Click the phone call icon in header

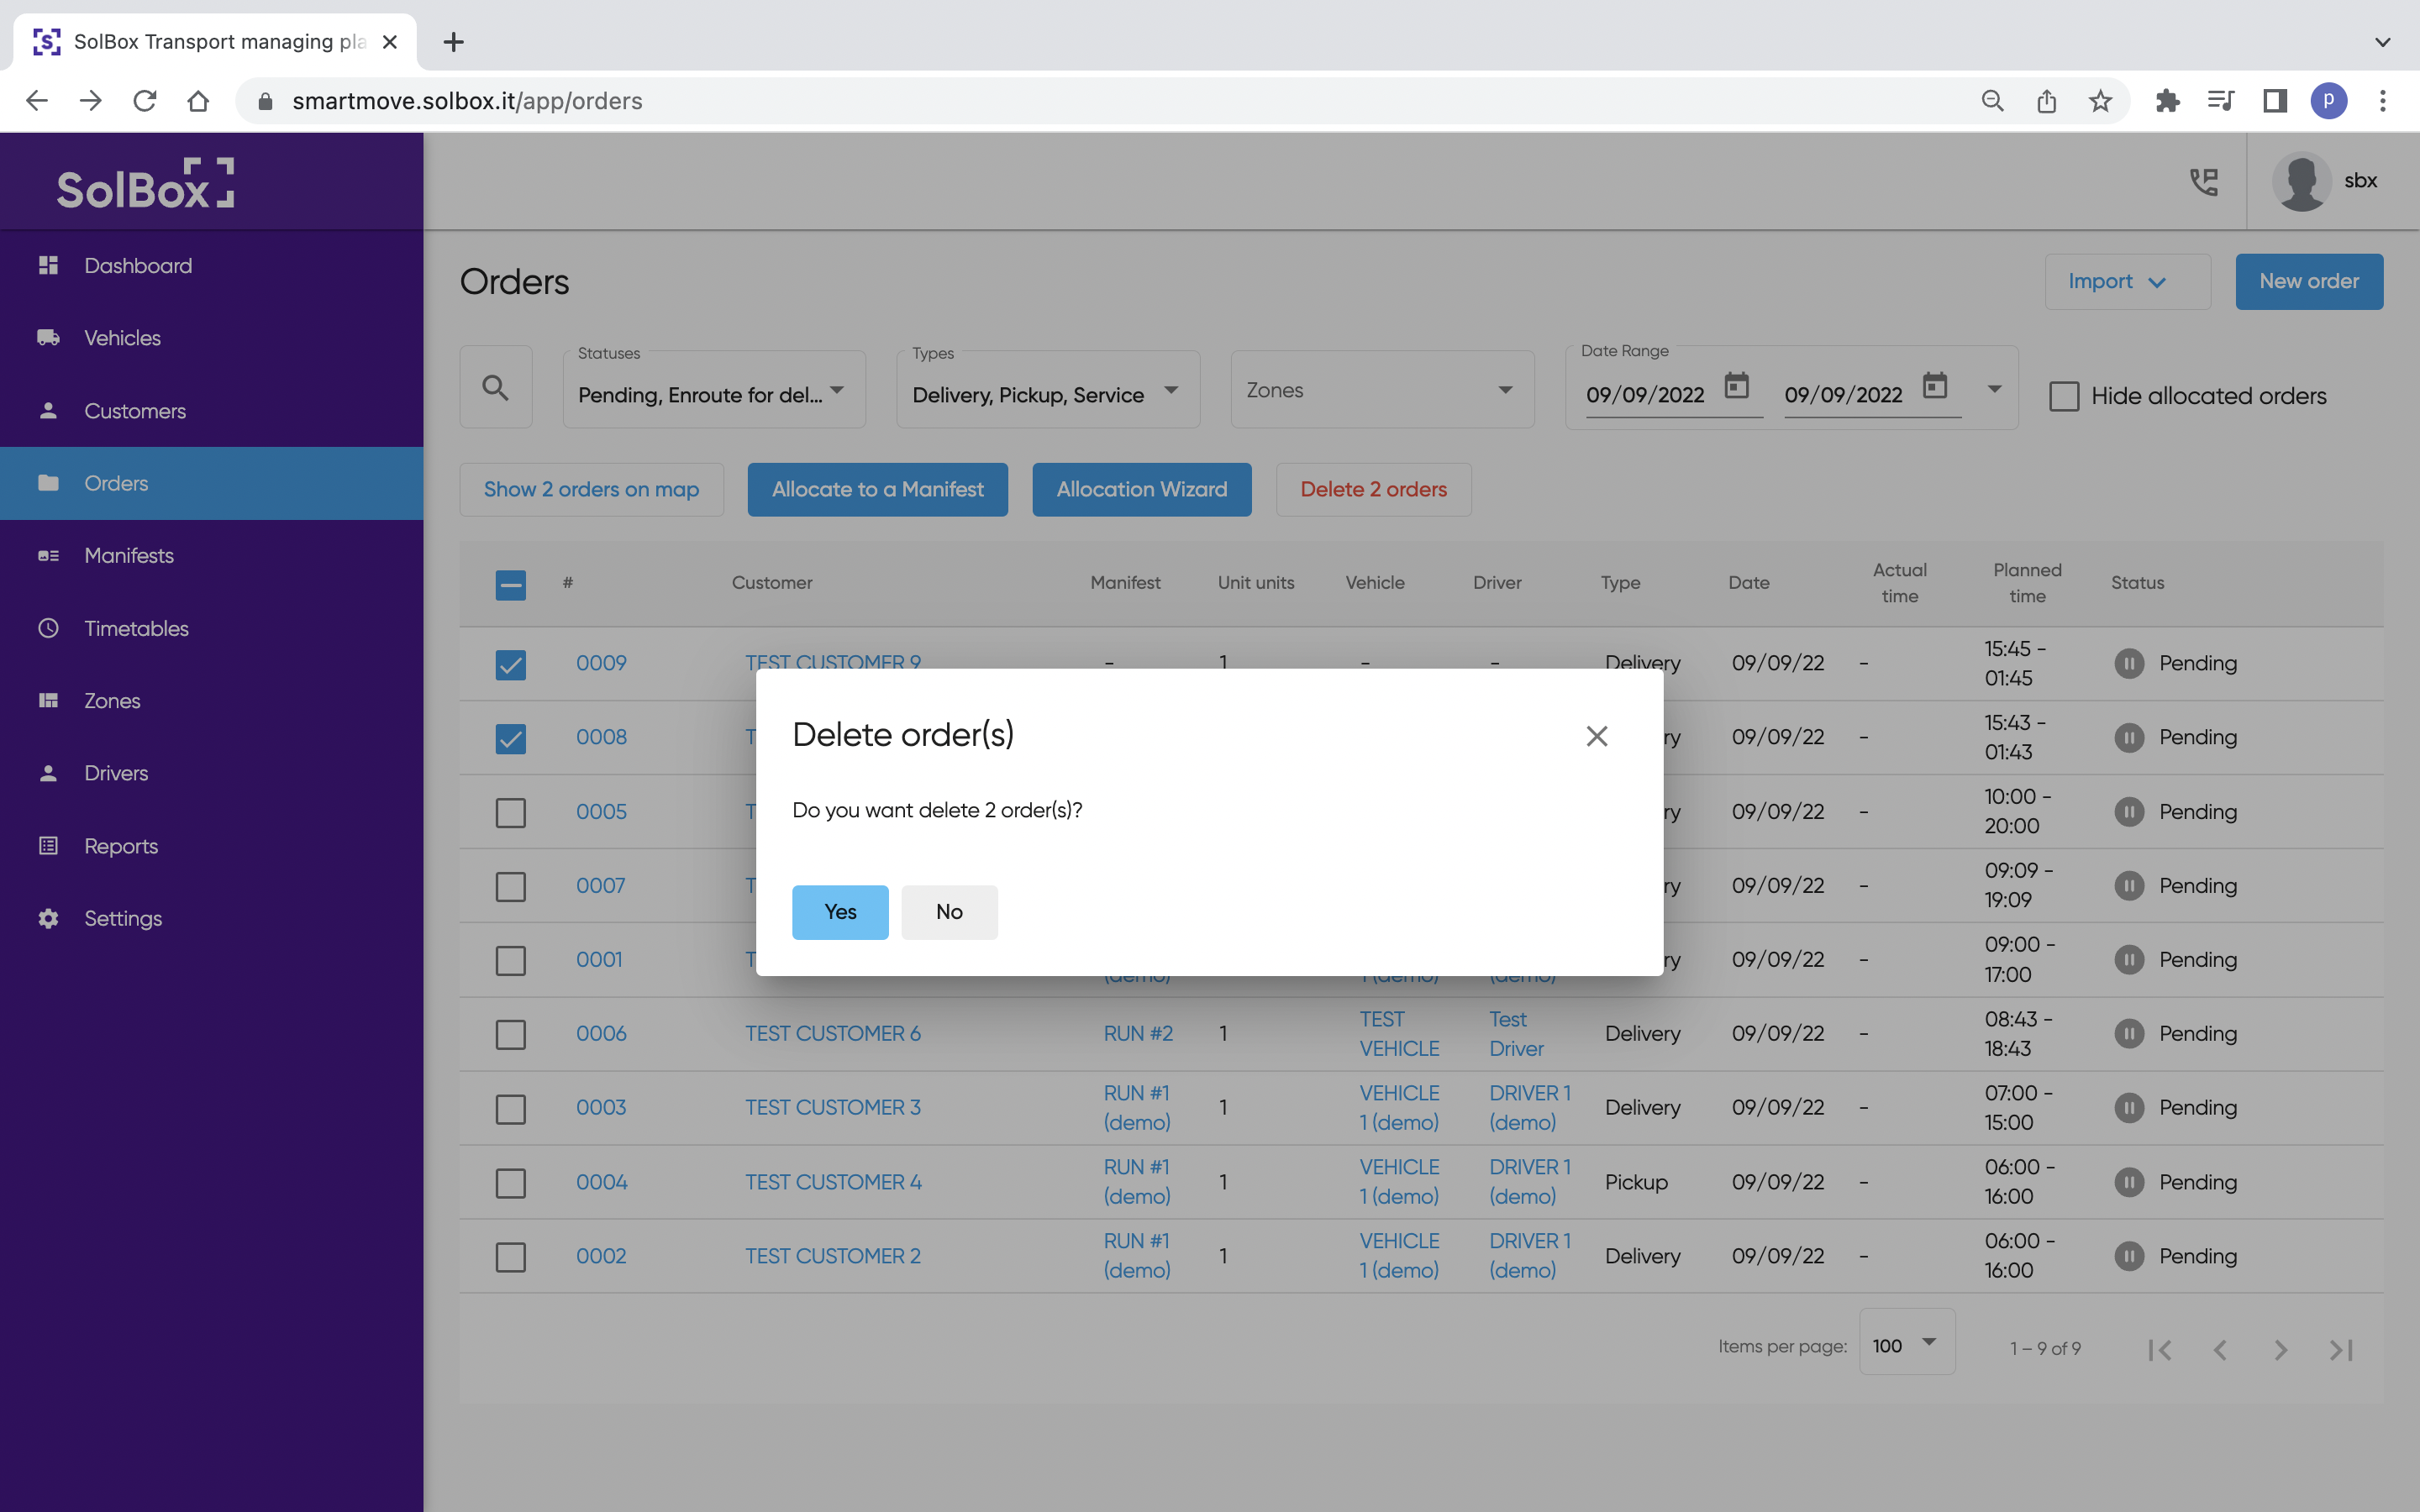coord(2204,181)
